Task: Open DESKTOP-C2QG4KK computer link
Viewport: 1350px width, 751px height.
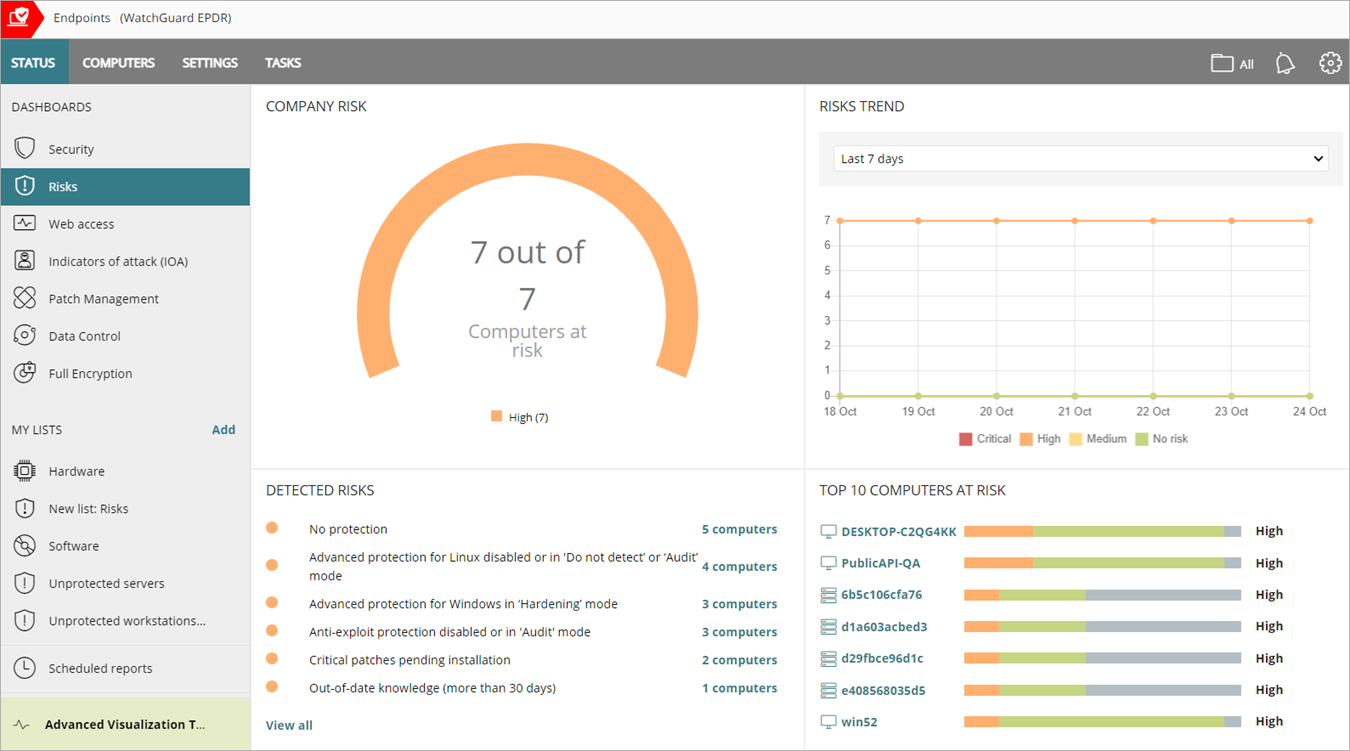Action: [x=899, y=531]
